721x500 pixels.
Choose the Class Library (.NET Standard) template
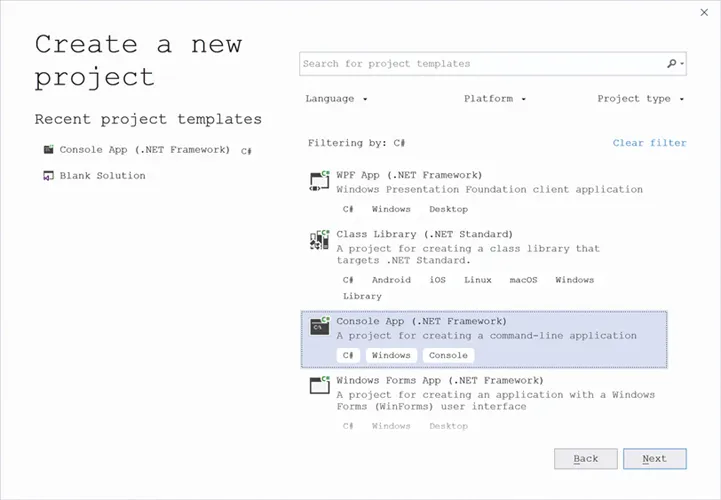point(424,234)
